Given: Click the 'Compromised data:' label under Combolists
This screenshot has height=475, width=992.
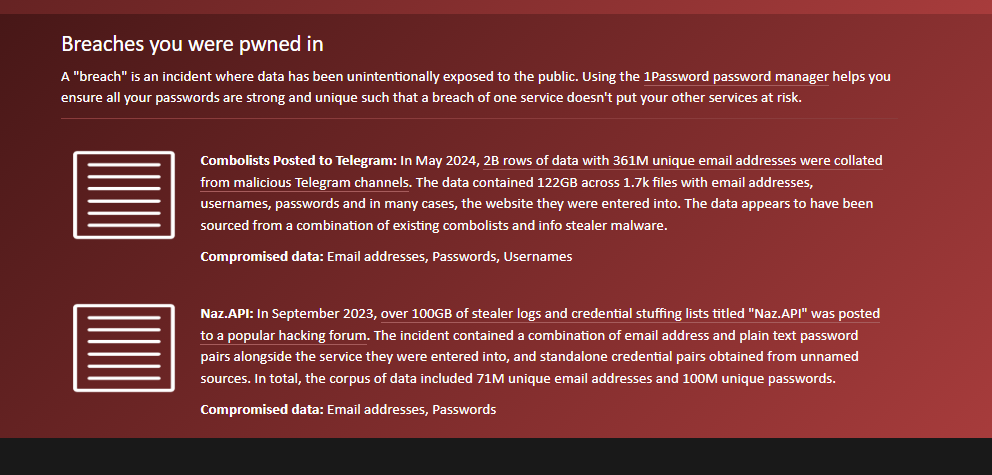Looking at the screenshot, I should 262,257.
